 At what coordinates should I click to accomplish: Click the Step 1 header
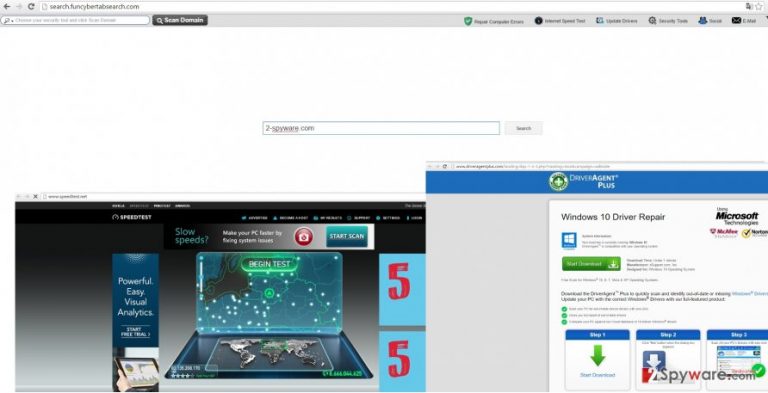pyautogui.click(x=597, y=335)
